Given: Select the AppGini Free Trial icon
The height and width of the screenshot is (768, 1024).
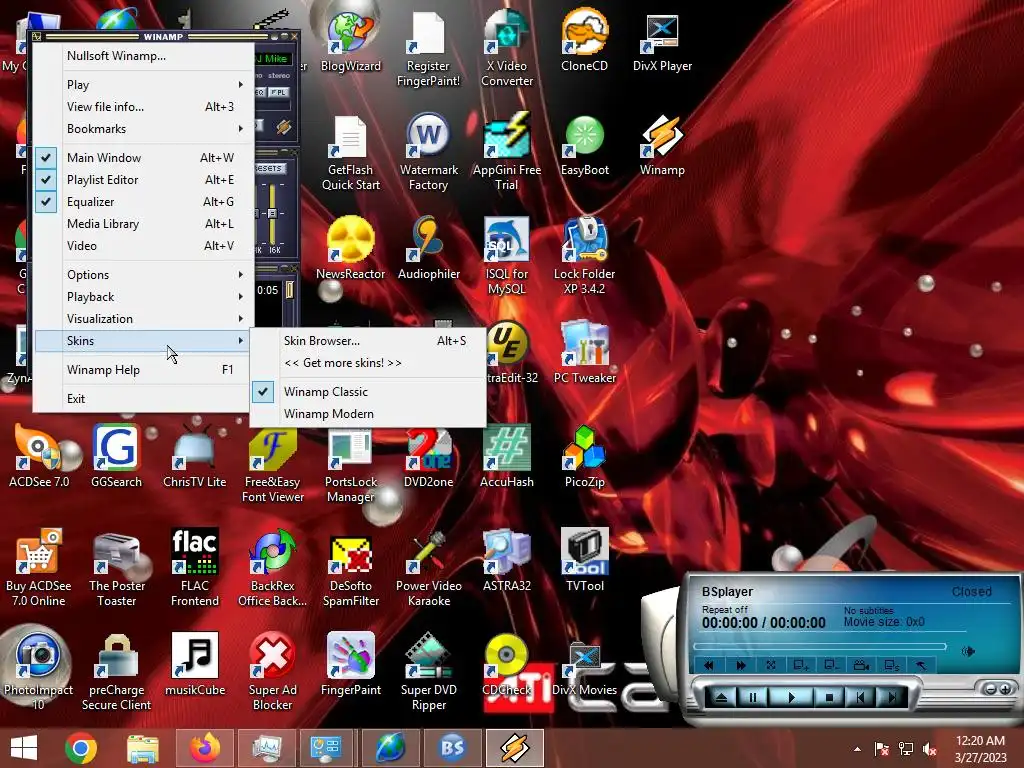Looking at the screenshot, I should [507, 152].
